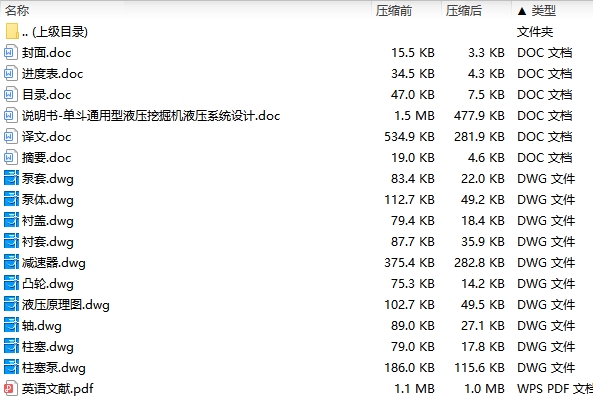
Task: Click the WPS PDF type cell
Action: pyautogui.click(x=555, y=389)
